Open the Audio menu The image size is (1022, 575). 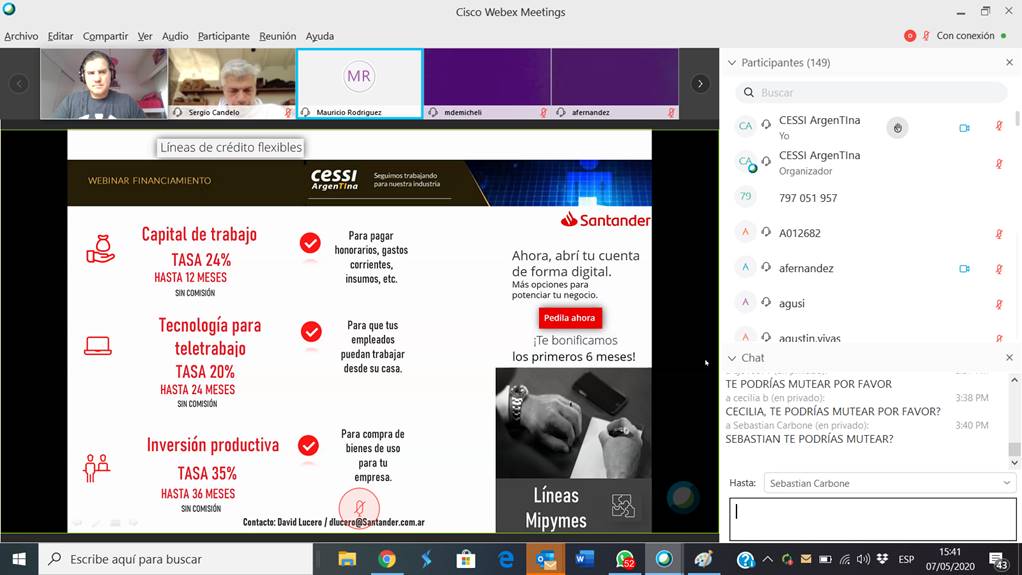point(175,36)
